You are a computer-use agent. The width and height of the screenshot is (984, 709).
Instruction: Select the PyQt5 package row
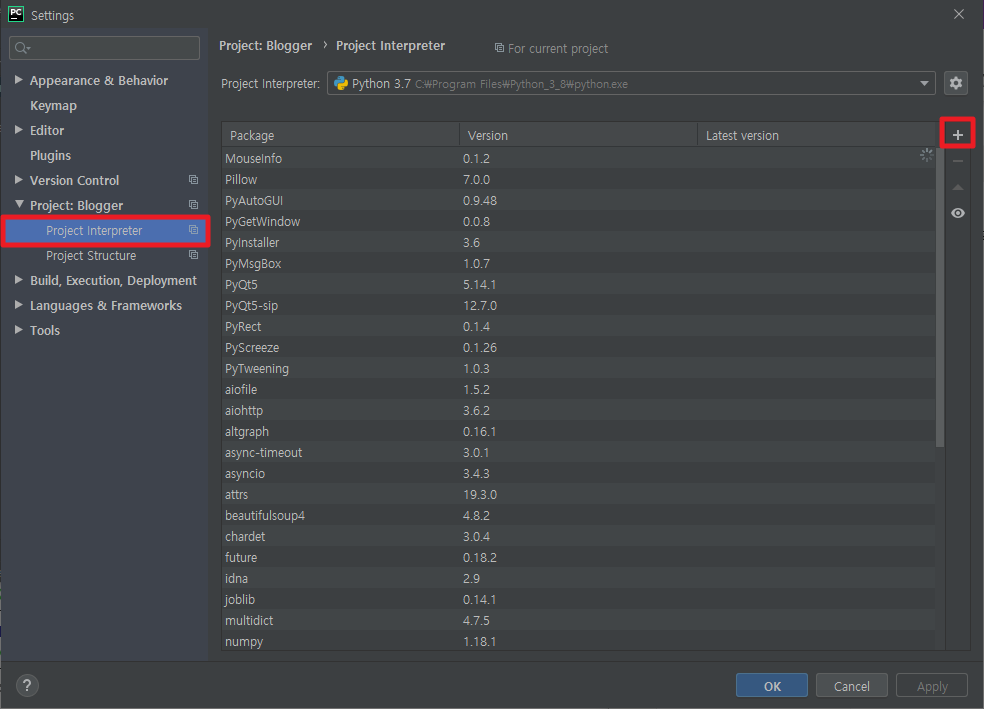click(x=579, y=285)
